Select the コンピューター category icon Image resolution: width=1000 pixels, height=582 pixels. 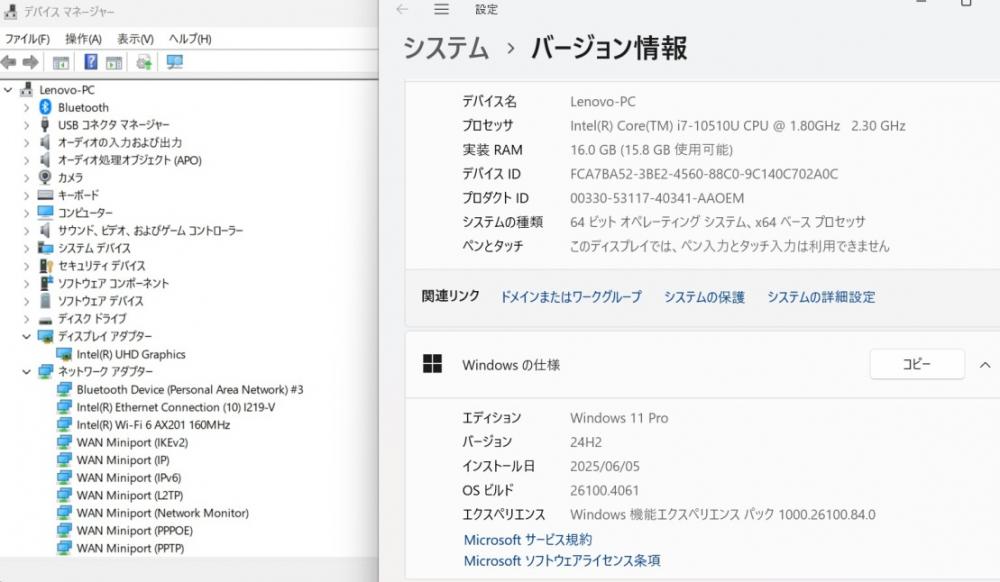pos(45,212)
